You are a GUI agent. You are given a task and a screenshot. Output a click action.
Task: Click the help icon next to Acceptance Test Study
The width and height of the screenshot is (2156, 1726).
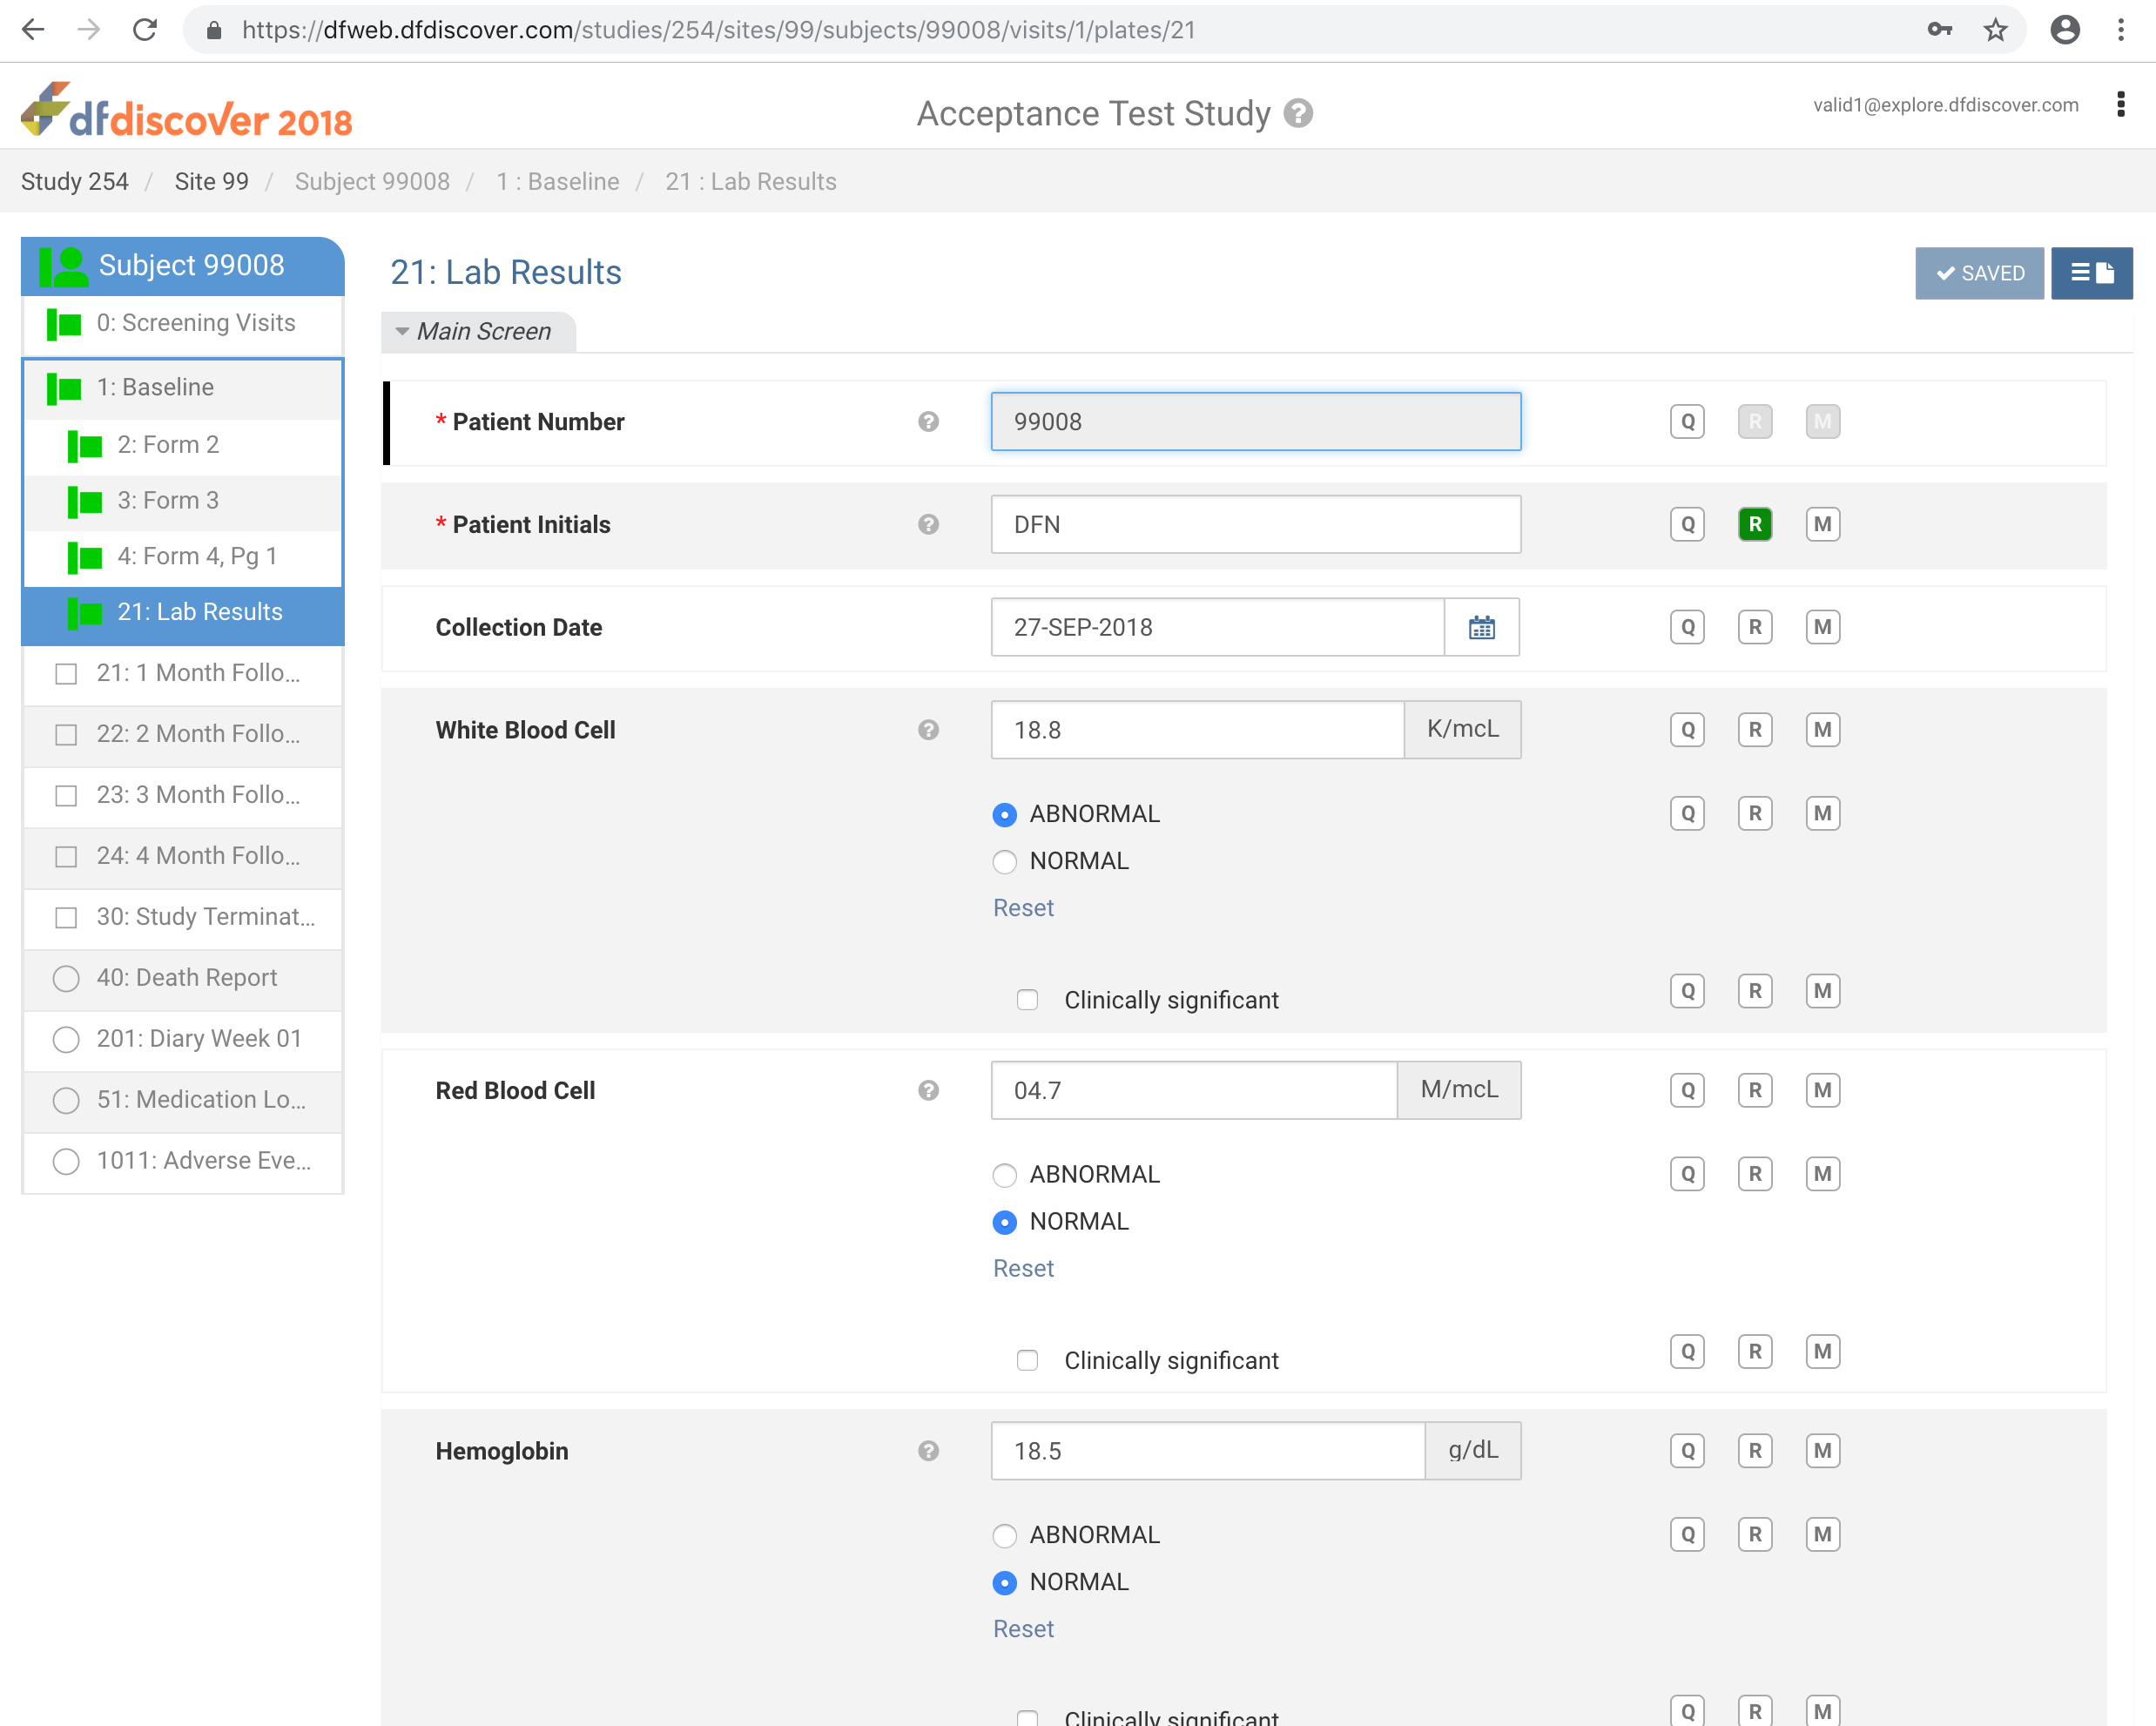click(x=1298, y=114)
